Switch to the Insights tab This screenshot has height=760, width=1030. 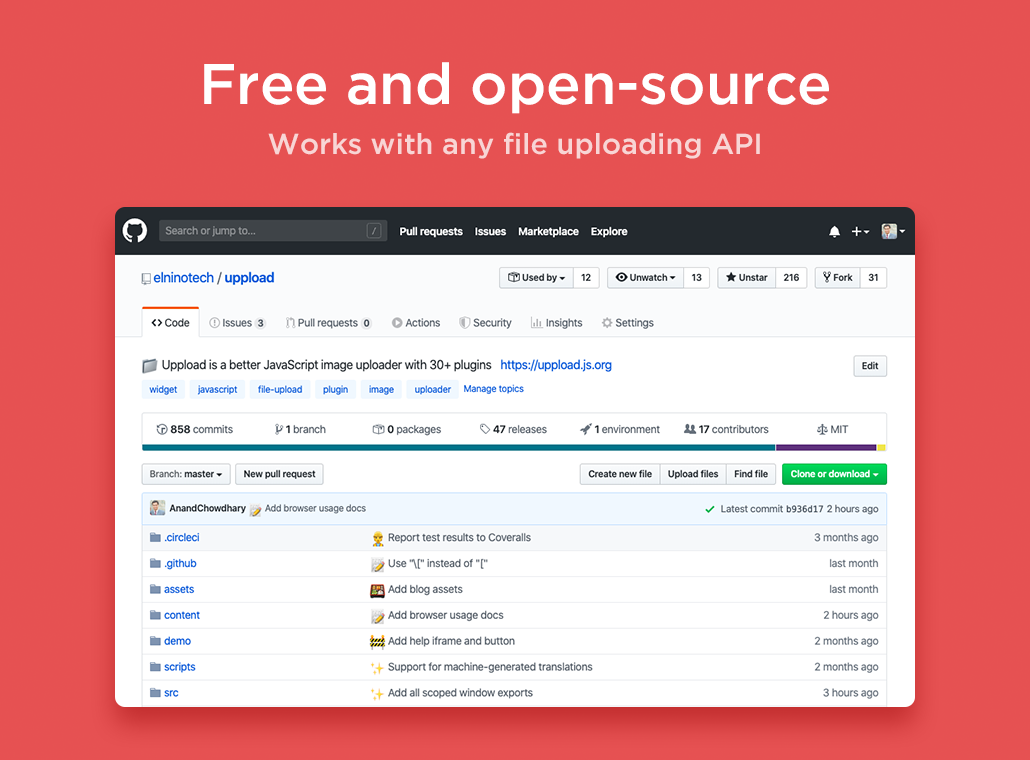click(x=556, y=323)
